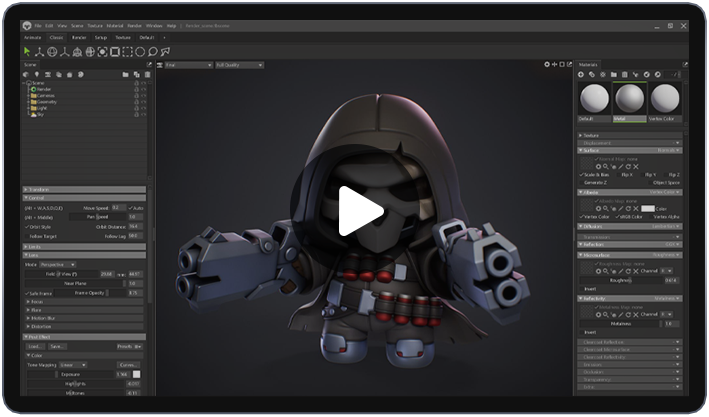Viewport: 709px width, 417px height.
Task: Expand the Motion Blur section
Action: point(85,318)
